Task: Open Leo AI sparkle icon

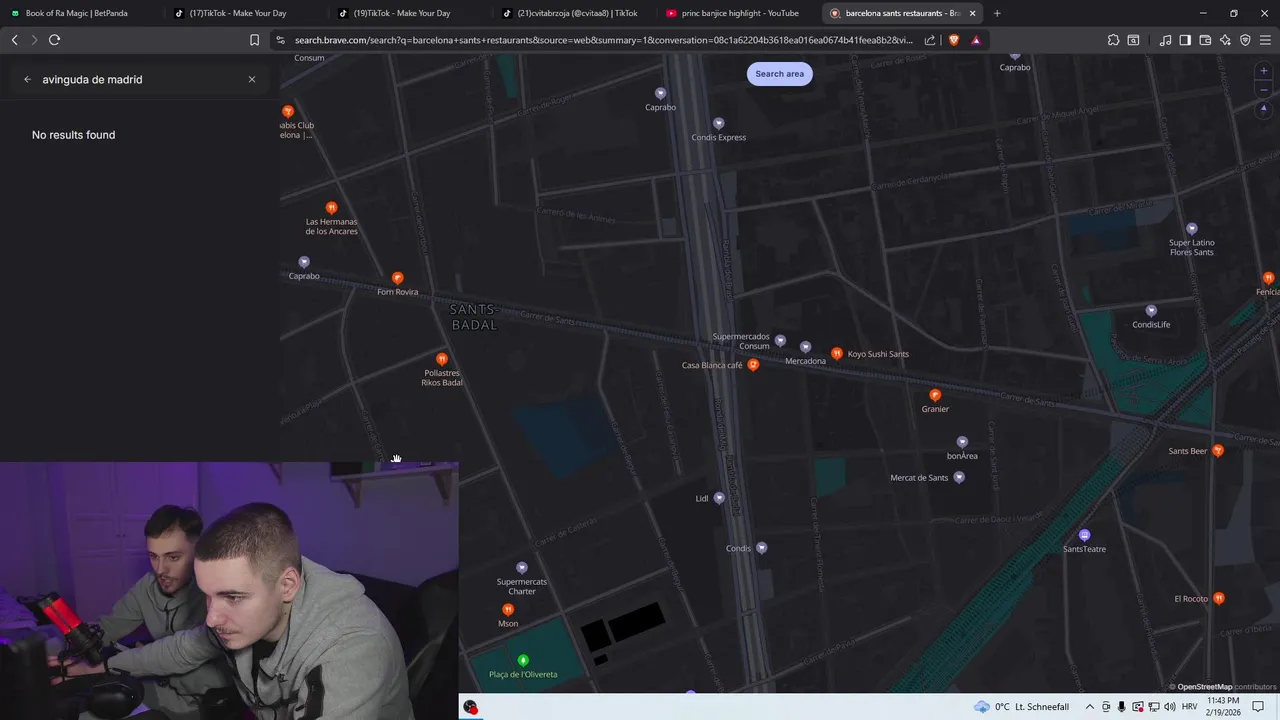Action: click(1225, 40)
